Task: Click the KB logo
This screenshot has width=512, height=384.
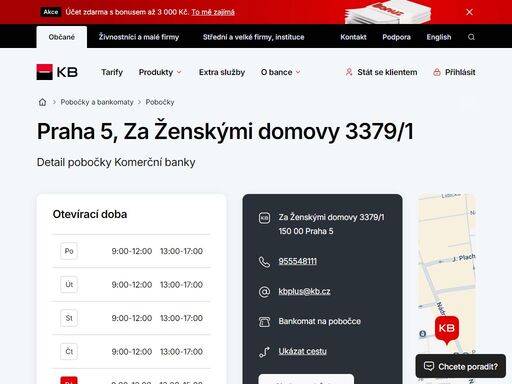Action: coord(57,72)
